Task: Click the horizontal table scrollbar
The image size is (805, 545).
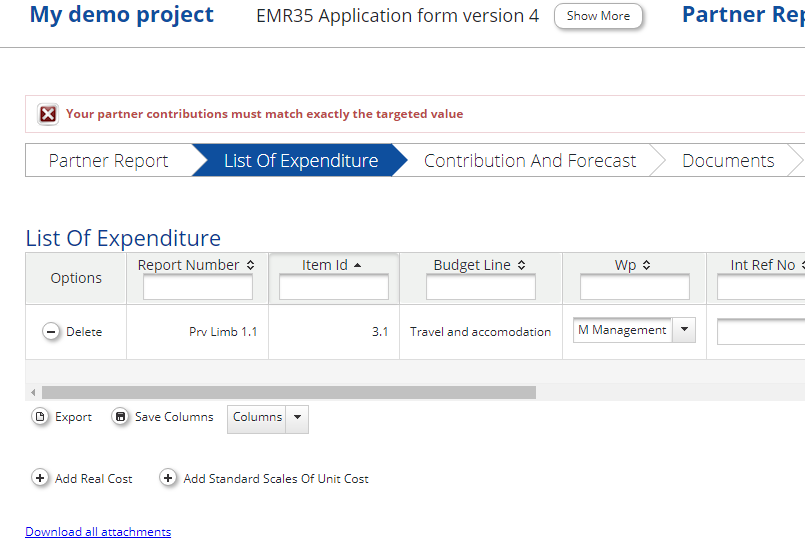Action: pos(288,393)
